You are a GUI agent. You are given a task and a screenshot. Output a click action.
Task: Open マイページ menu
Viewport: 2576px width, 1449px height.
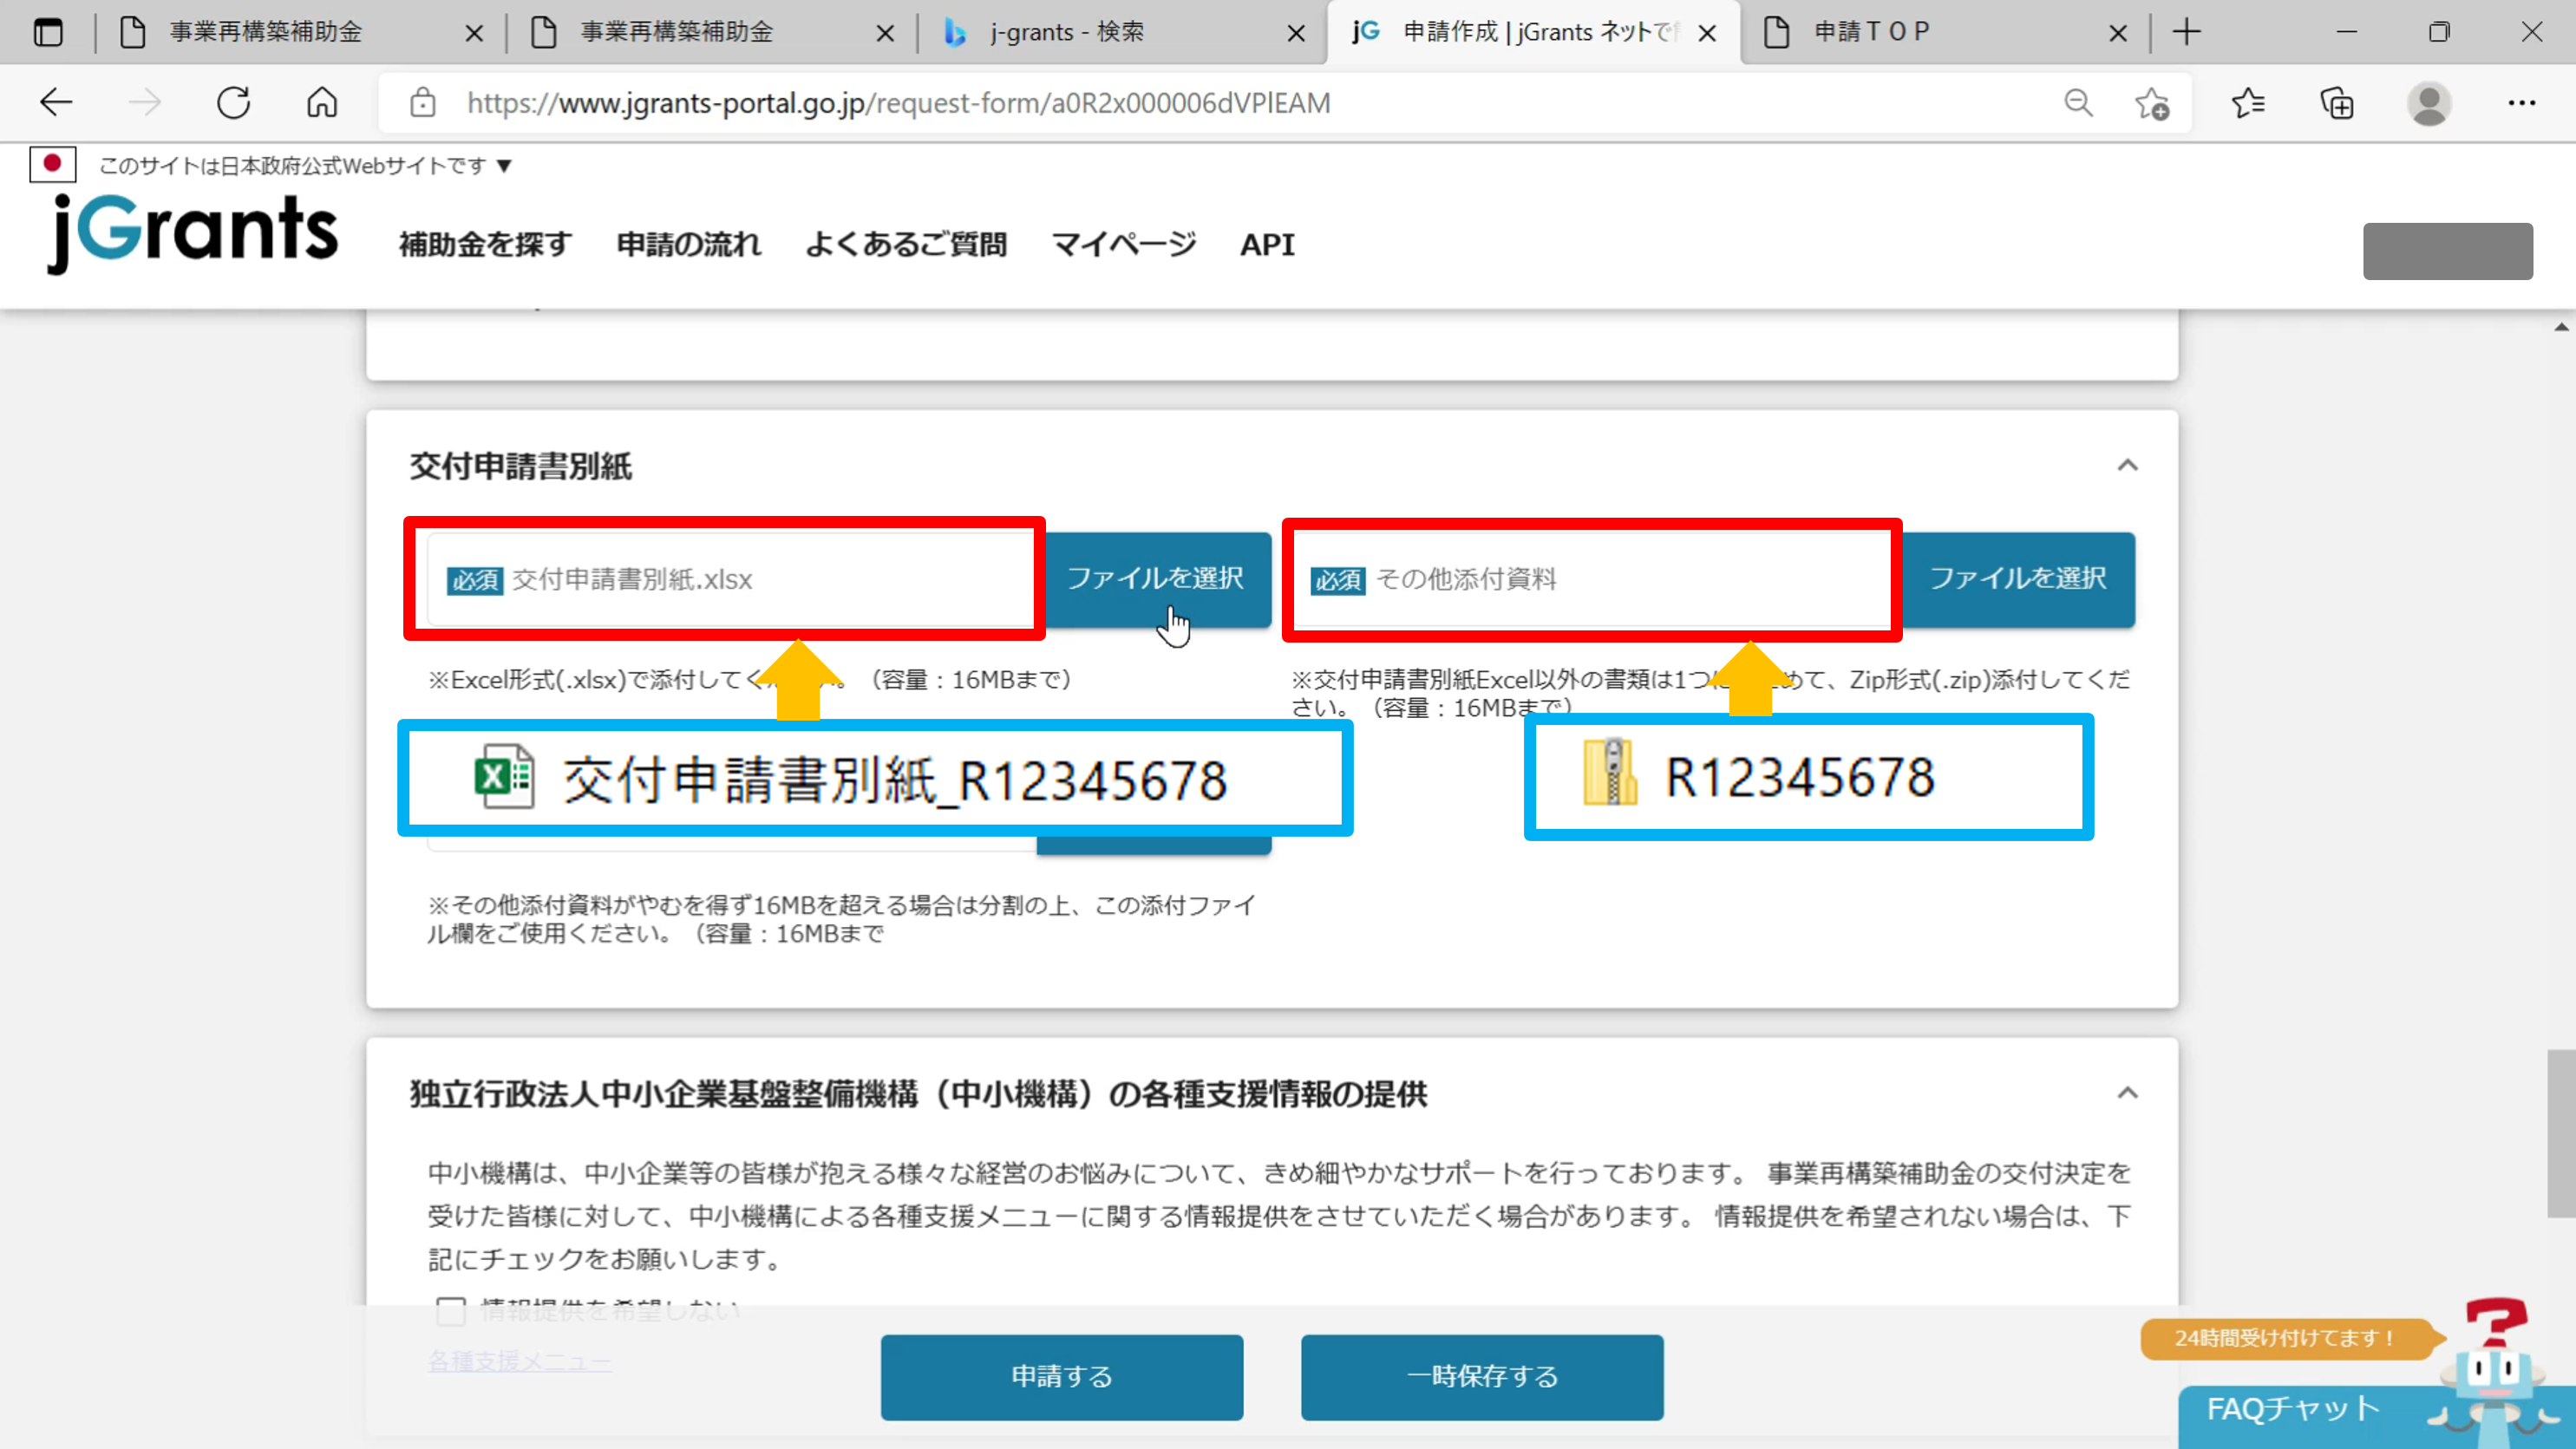tap(1124, 244)
